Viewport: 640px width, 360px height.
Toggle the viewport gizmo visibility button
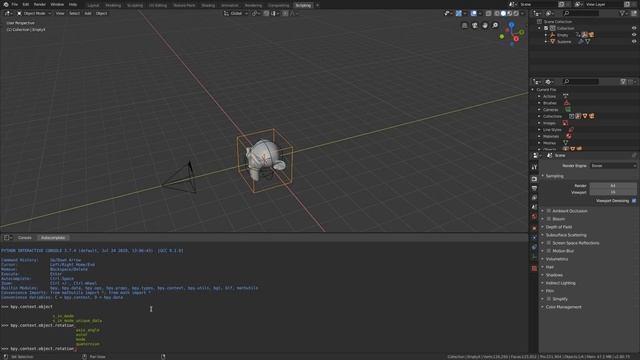[459, 13]
